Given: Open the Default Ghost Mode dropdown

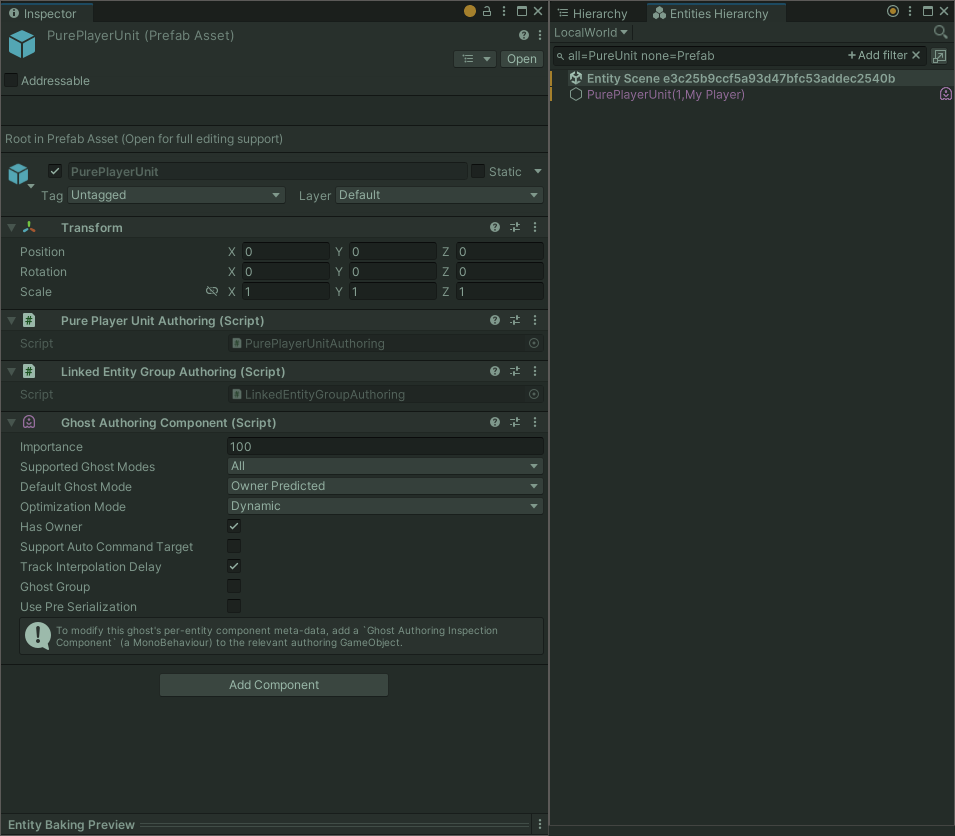Looking at the screenshot, I should click(x=385, y=486).
